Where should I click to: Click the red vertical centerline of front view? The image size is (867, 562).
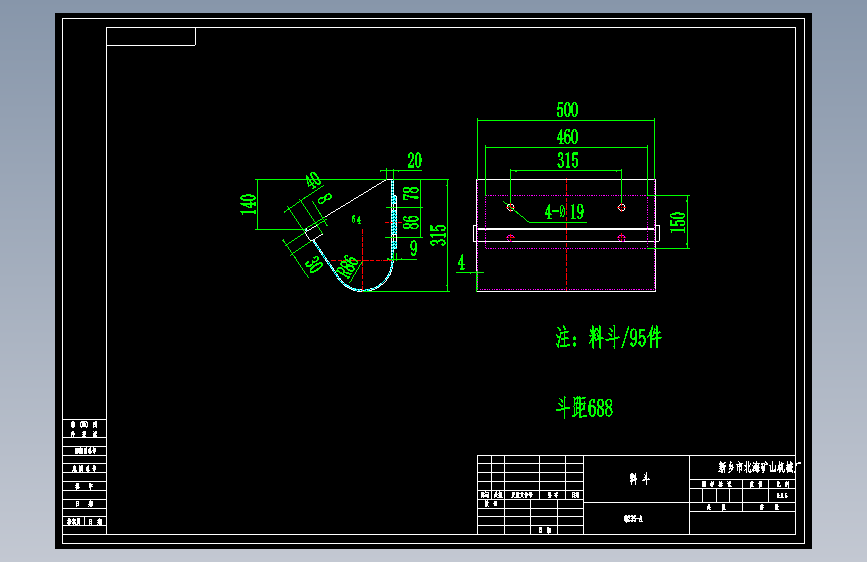coord(566,235)
